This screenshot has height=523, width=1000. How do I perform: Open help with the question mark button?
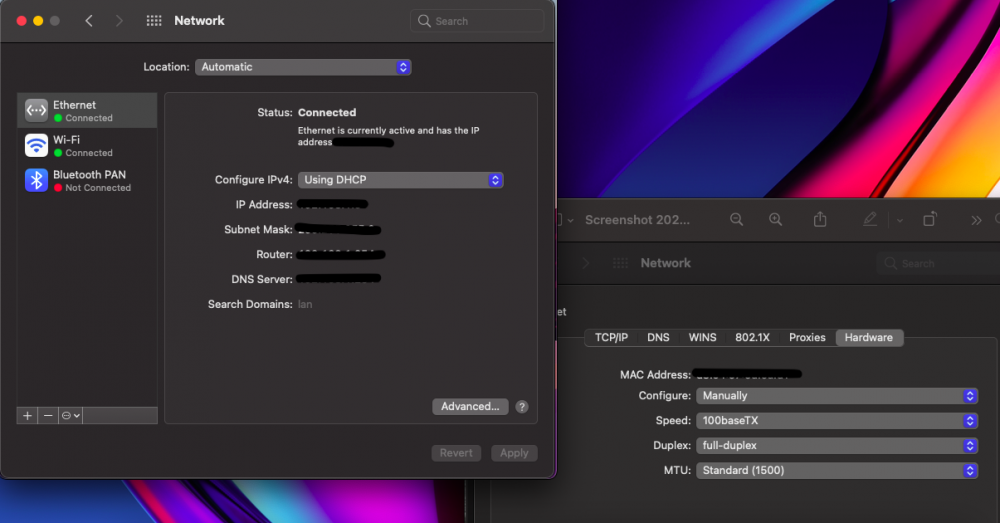coord(522,407)
